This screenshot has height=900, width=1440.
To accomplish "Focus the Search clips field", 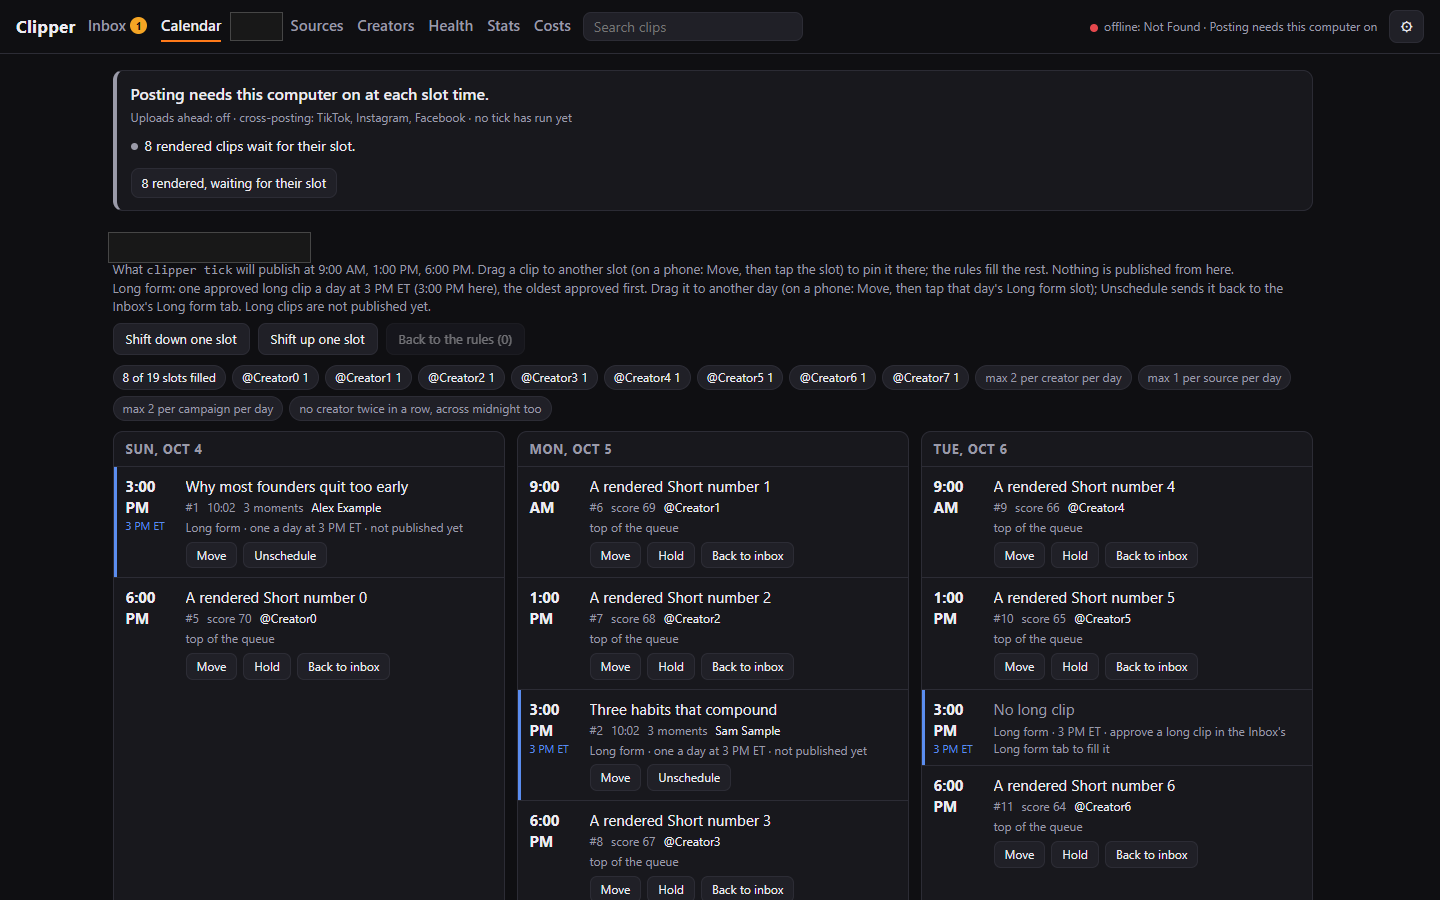I will pos(693,27).
